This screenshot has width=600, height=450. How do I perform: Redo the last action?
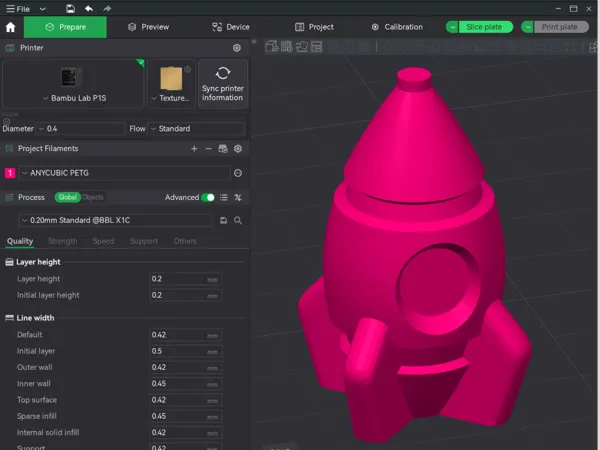click(x=107, y=8)
